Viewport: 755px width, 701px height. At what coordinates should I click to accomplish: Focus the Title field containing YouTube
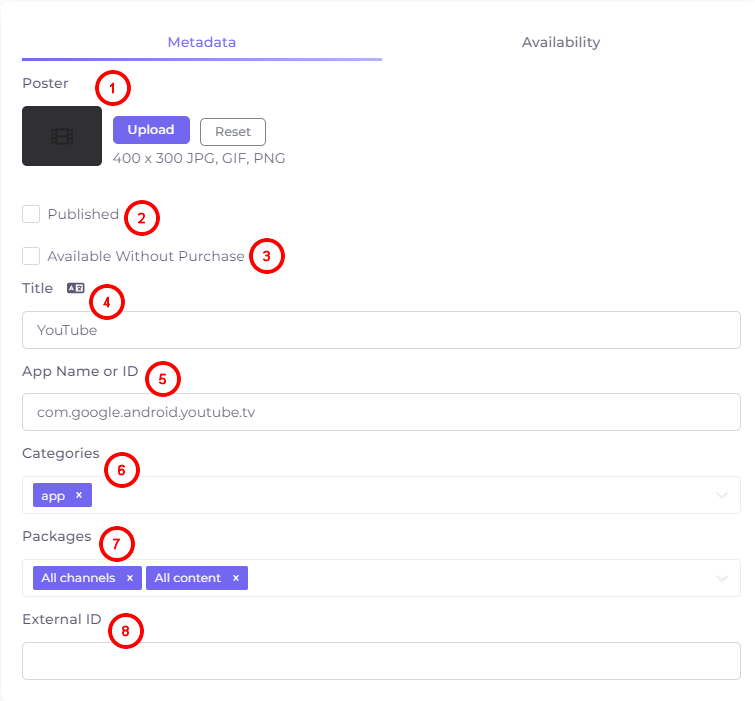point(381,330)
